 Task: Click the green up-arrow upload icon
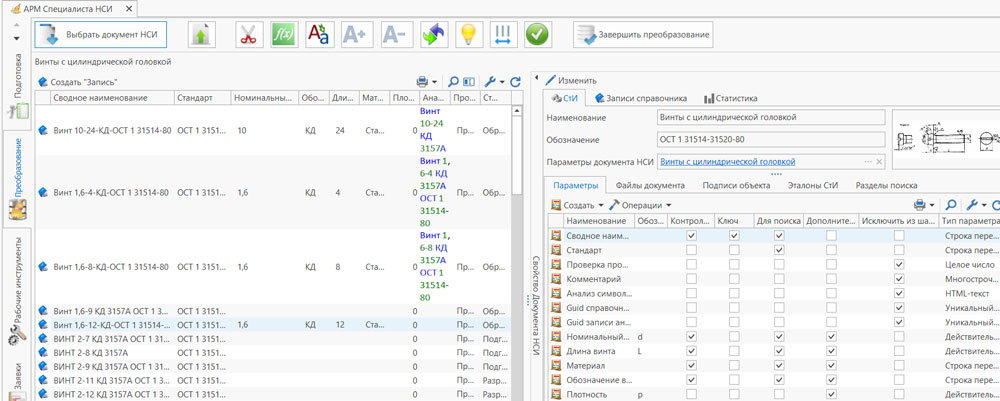pyautogui.click(x=202, y=35)
